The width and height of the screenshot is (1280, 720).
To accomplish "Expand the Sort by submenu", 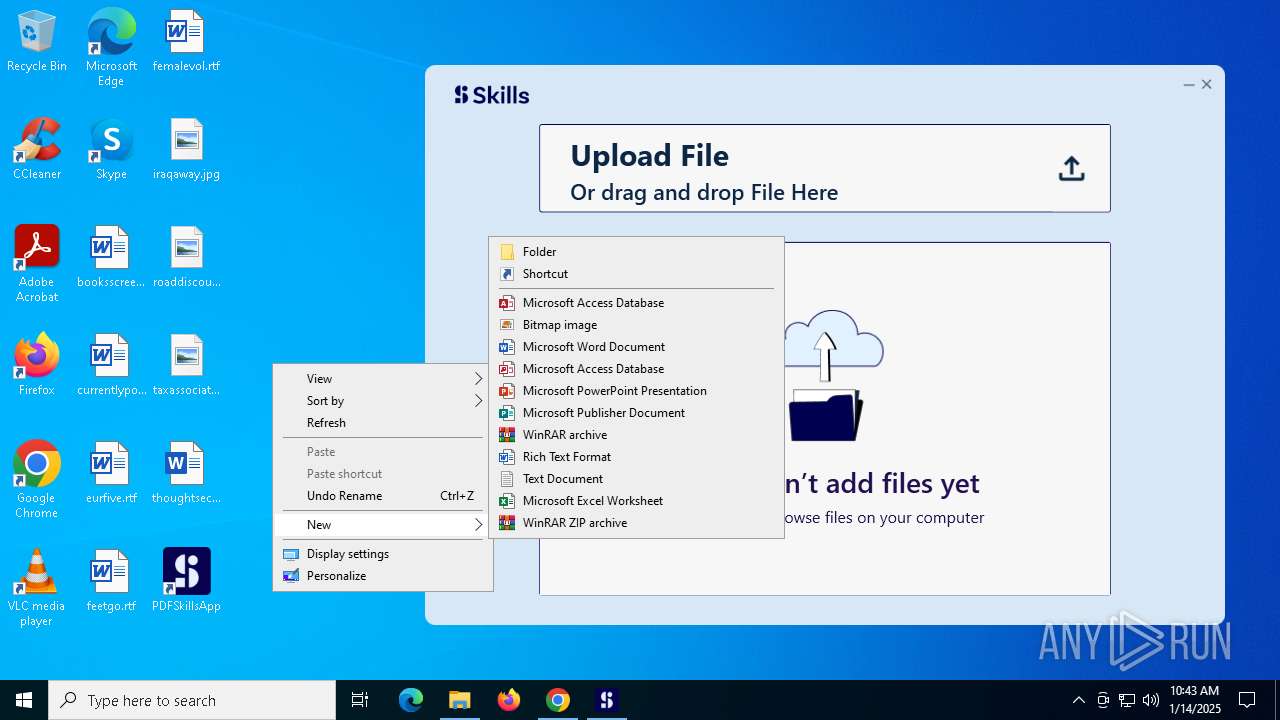I will tap(383, 401).
